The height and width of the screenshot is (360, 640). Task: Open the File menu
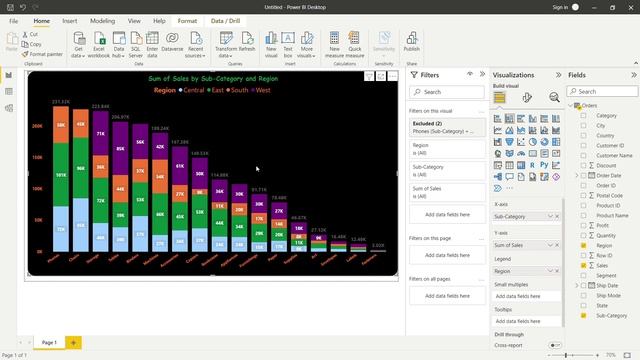[x=13, y=21]
